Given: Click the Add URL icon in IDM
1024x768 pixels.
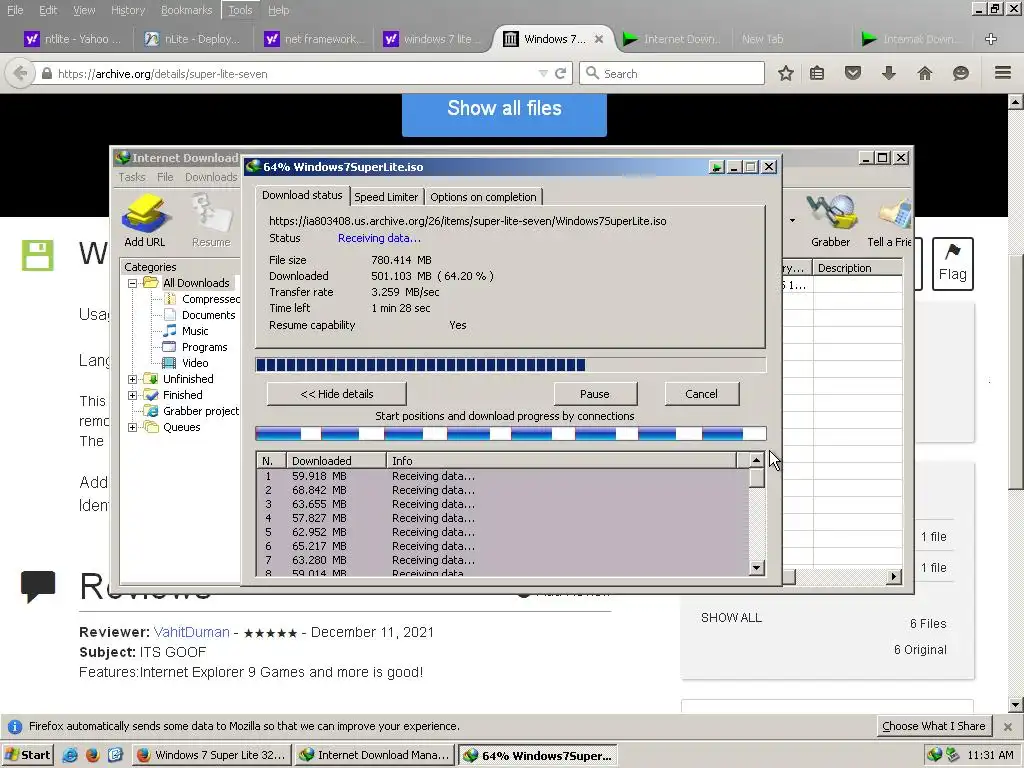Looking at the screenshot, I should click(146, 212).
